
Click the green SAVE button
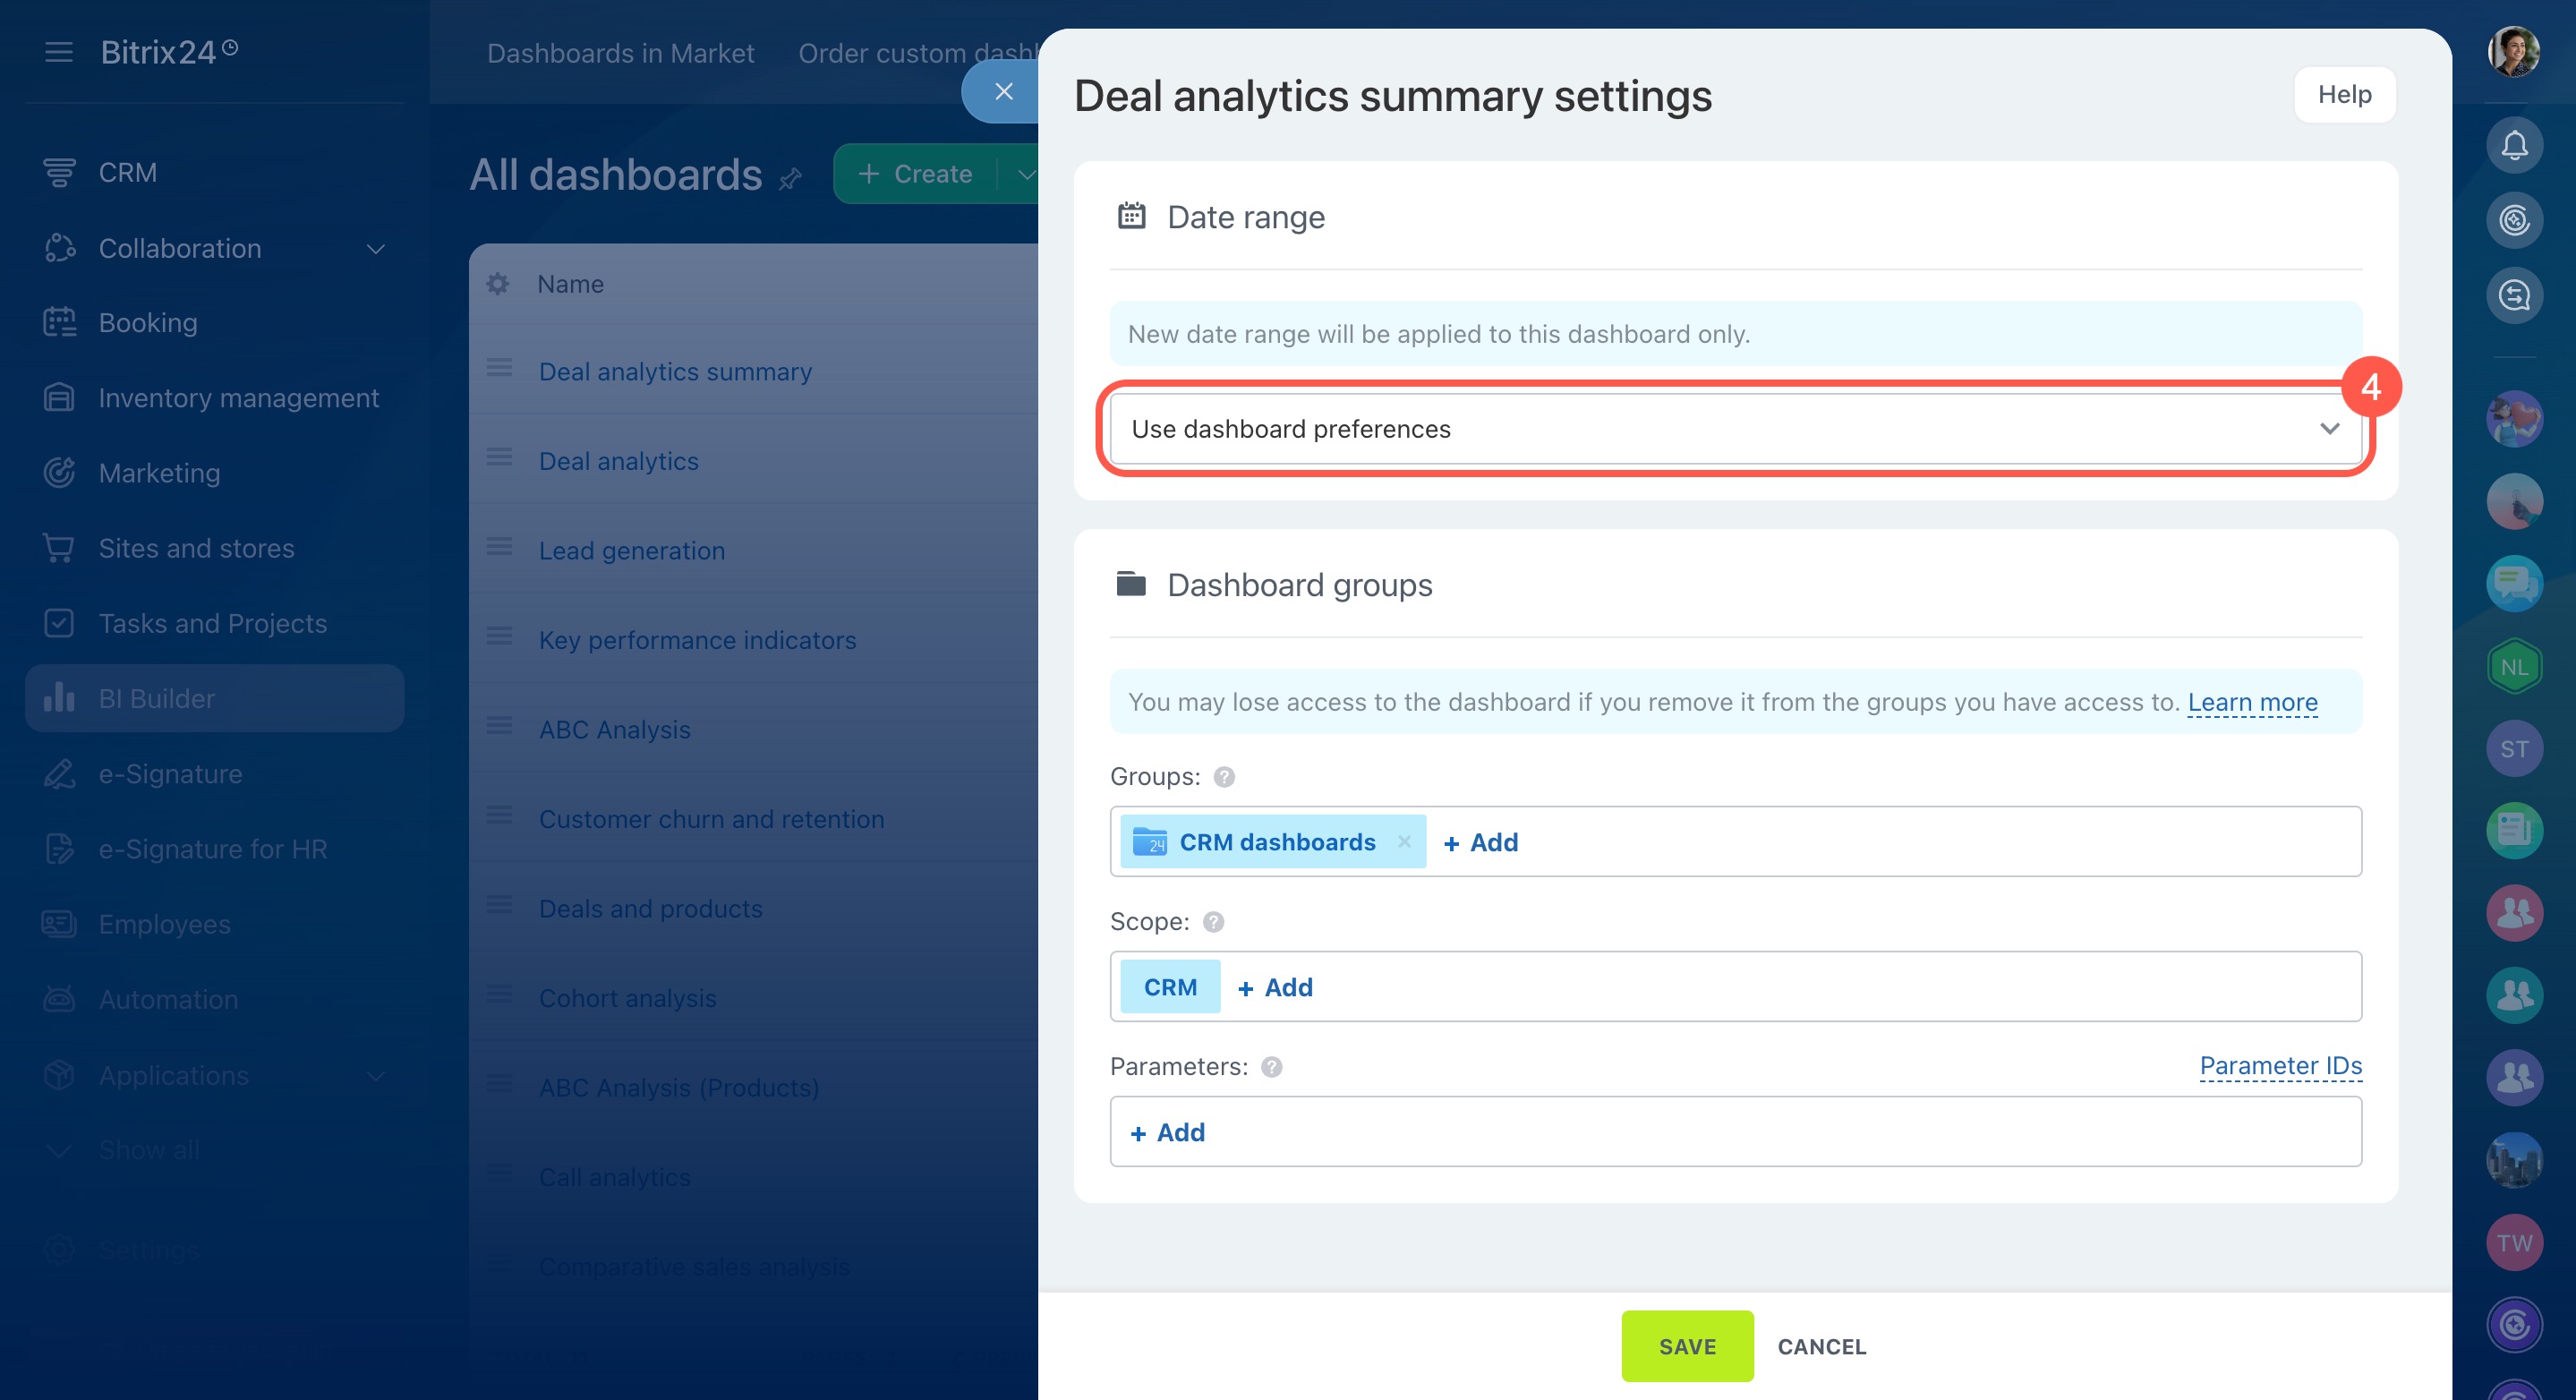1686,1346
